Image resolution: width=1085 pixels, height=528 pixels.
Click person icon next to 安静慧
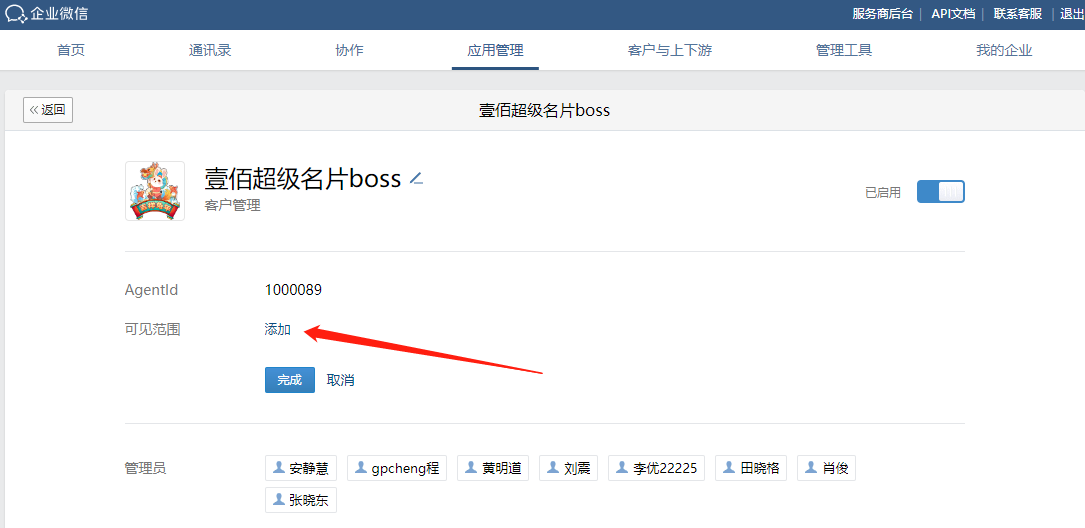coord(279,468)
